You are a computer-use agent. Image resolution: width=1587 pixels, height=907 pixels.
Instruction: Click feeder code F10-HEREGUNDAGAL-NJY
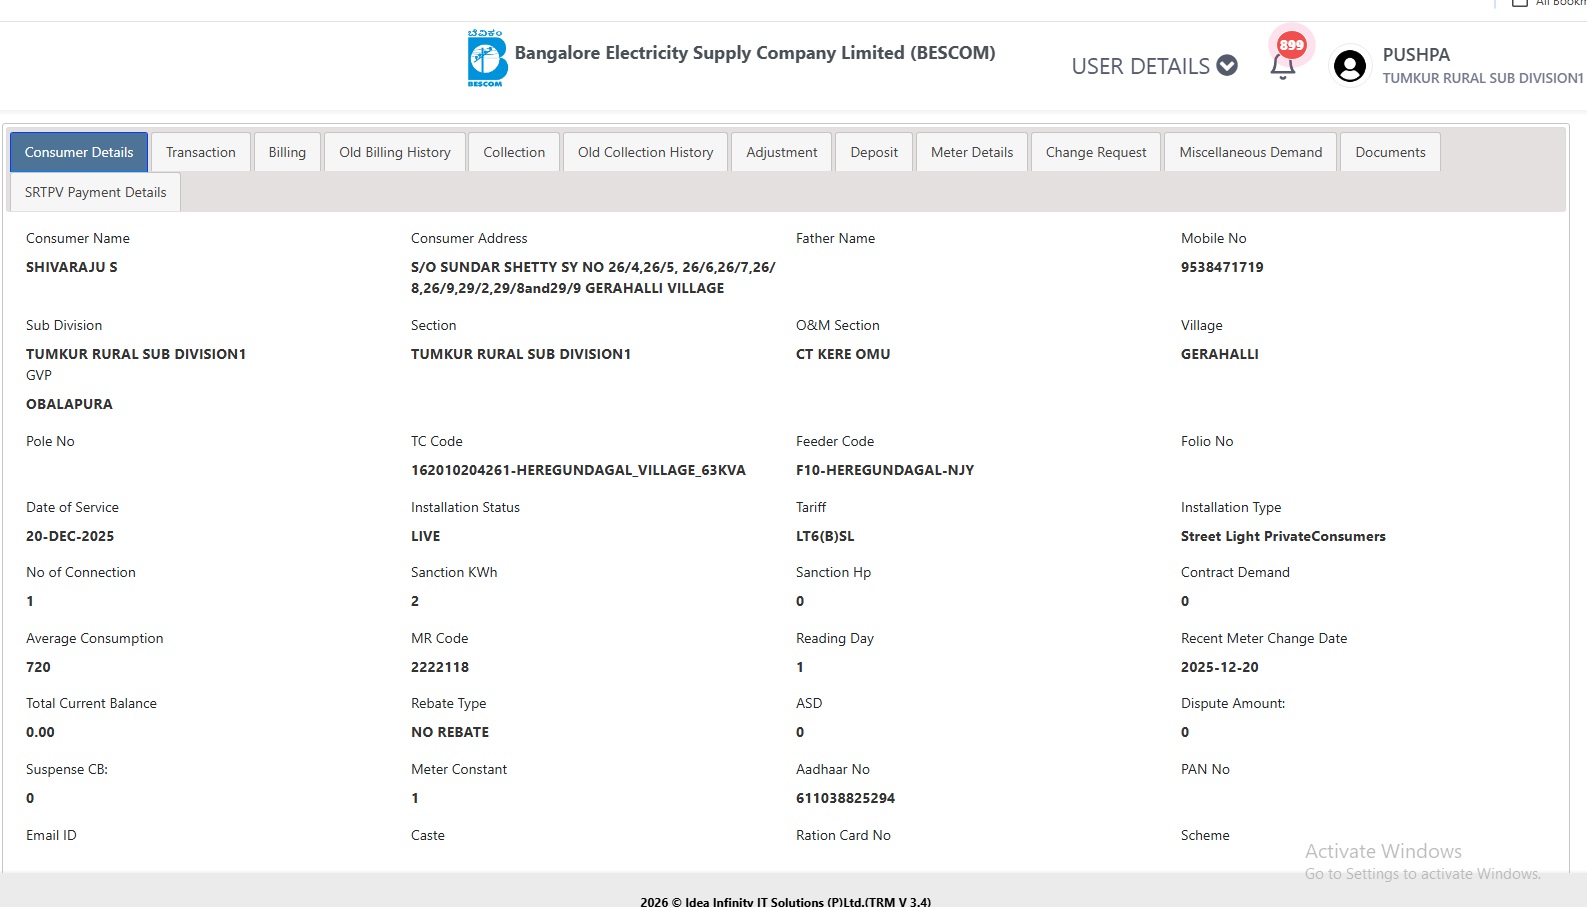coord(885,470)
